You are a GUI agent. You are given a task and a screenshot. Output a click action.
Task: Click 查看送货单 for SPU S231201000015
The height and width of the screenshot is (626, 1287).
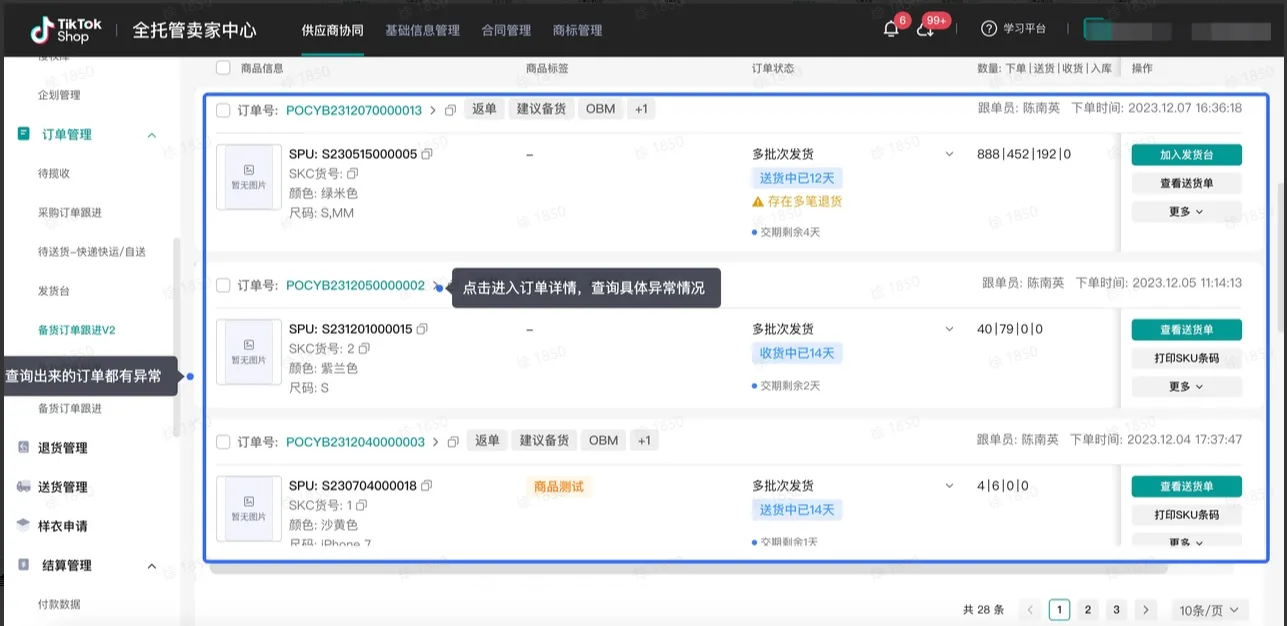(x=1186, y=329)
